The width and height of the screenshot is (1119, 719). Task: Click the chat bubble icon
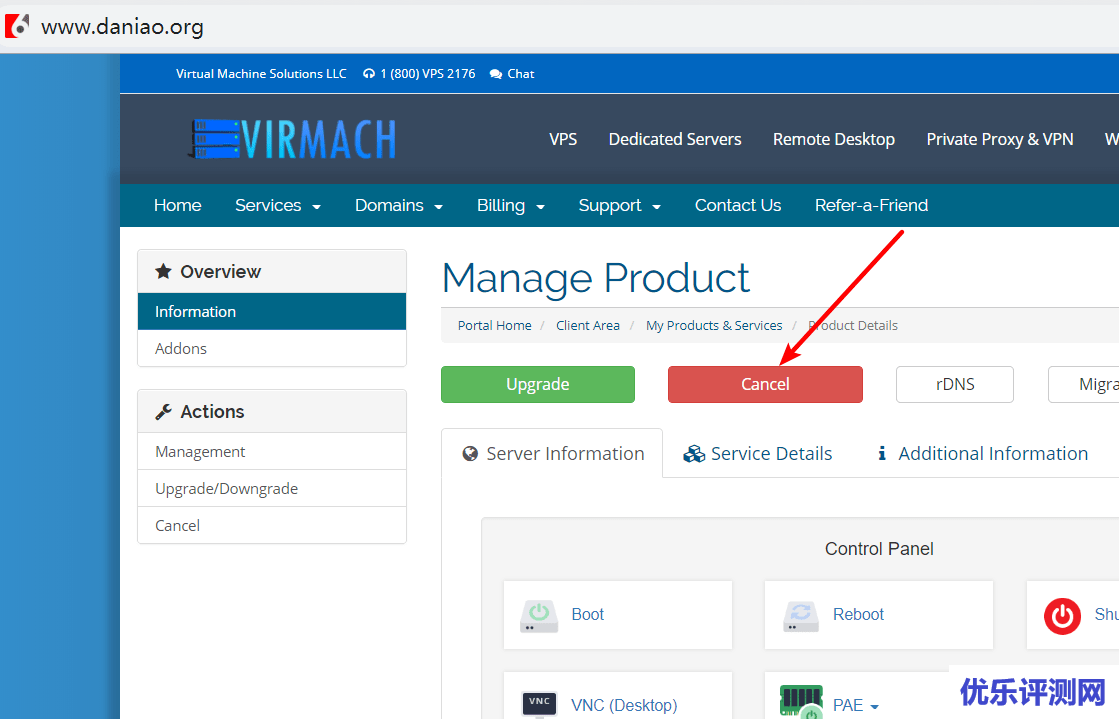(495, 74)
